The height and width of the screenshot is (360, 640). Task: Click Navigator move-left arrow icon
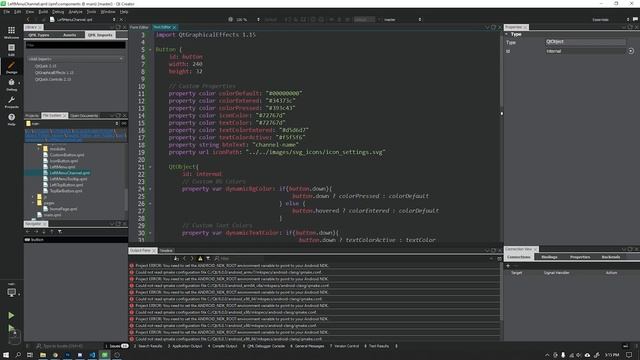point(28,231)
